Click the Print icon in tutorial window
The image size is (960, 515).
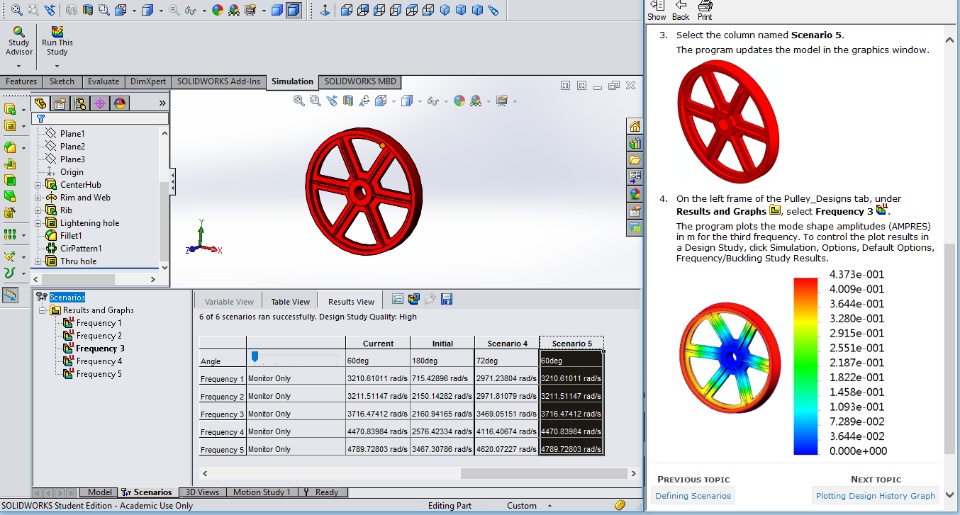(705, 10)
